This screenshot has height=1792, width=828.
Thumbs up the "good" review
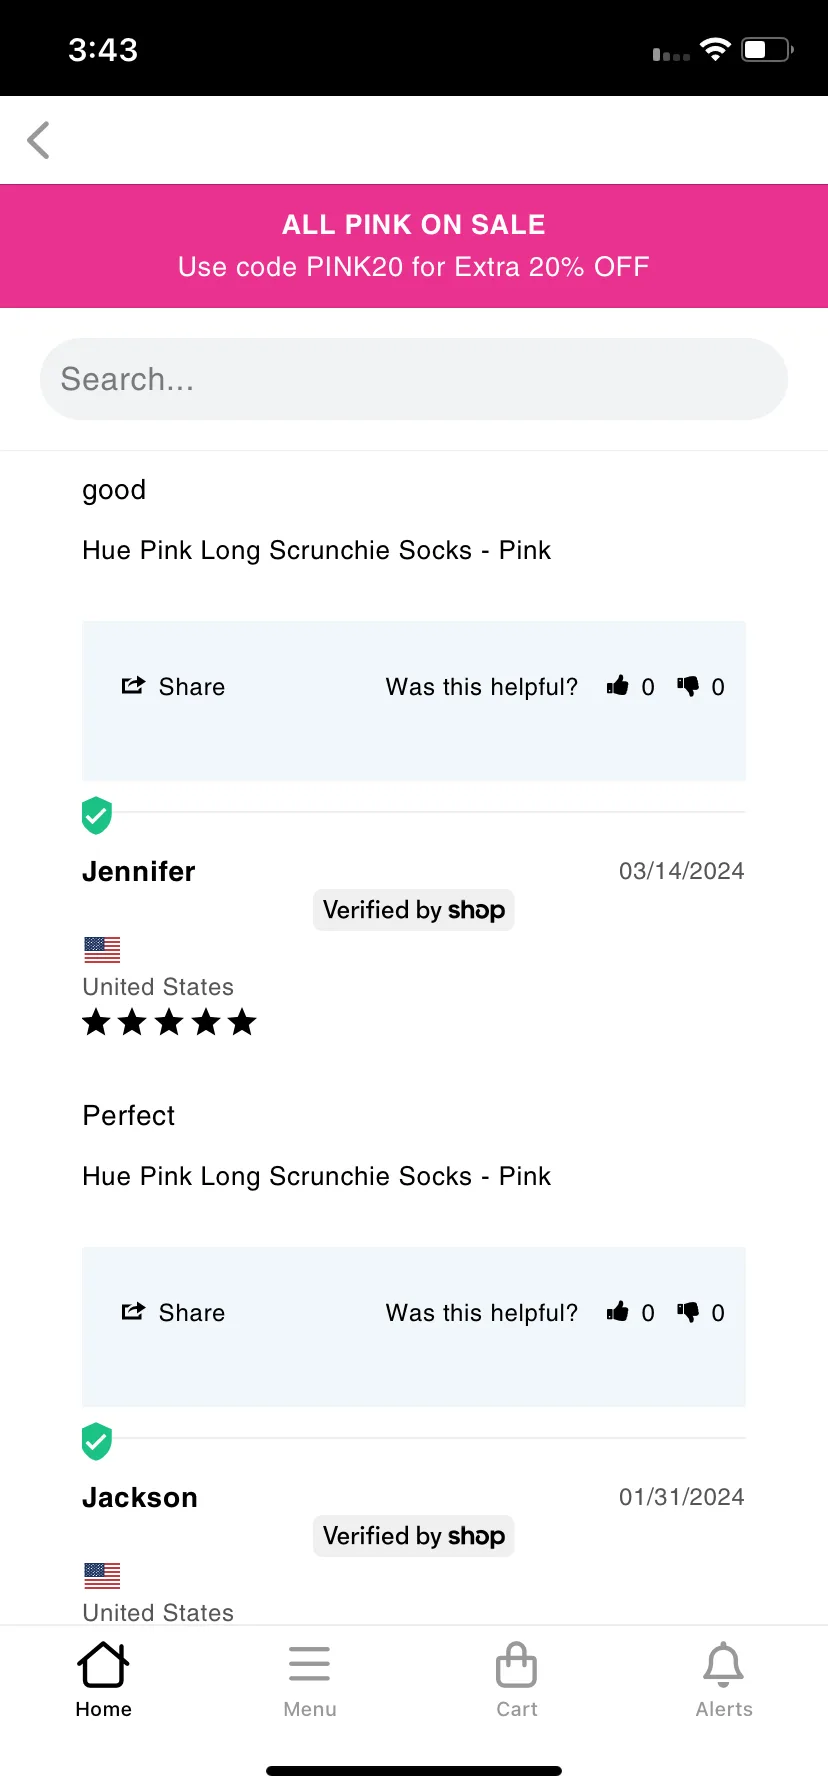tap(618, 686)
